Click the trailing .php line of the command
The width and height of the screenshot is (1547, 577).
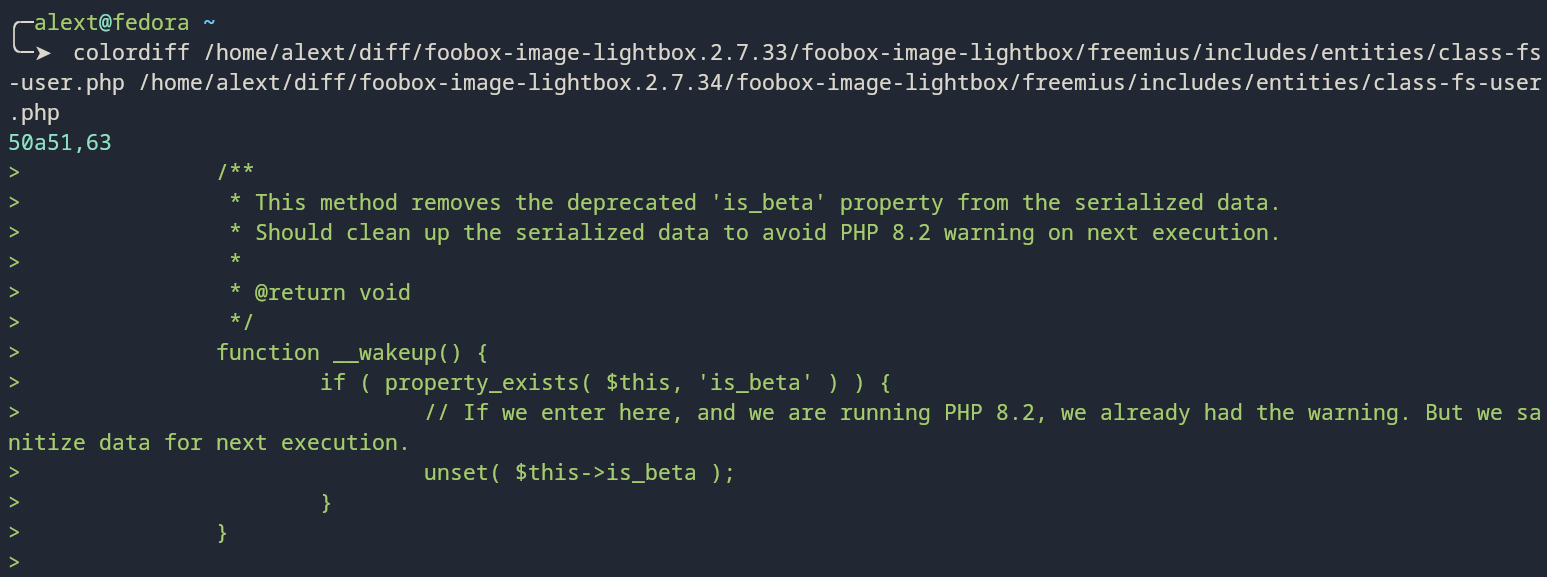(34, 112)
